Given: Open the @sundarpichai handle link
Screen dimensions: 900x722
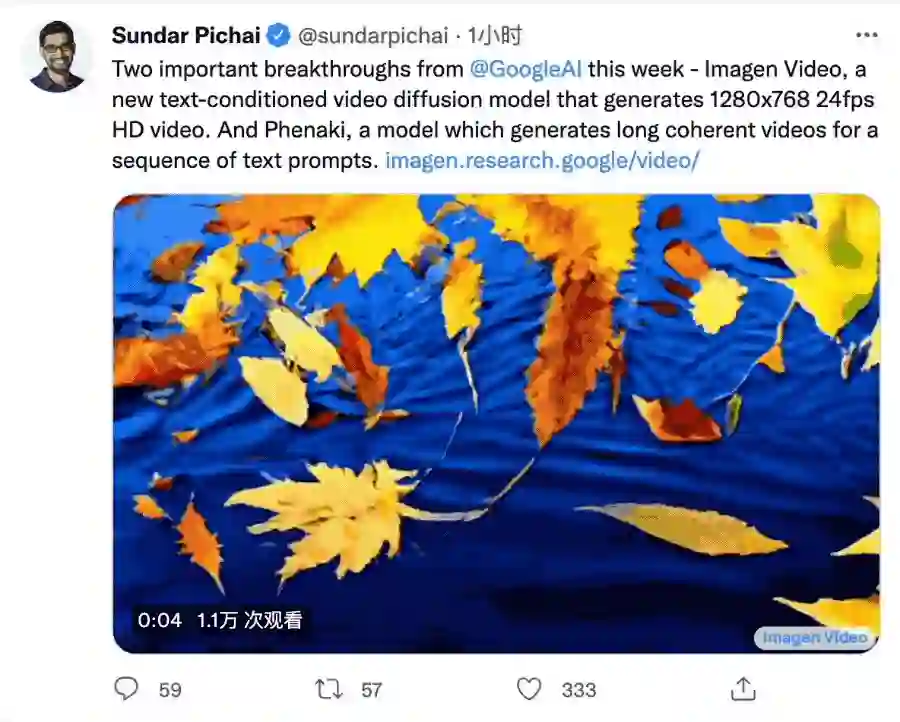Looking at the screenshot, I should pos(372,36).
